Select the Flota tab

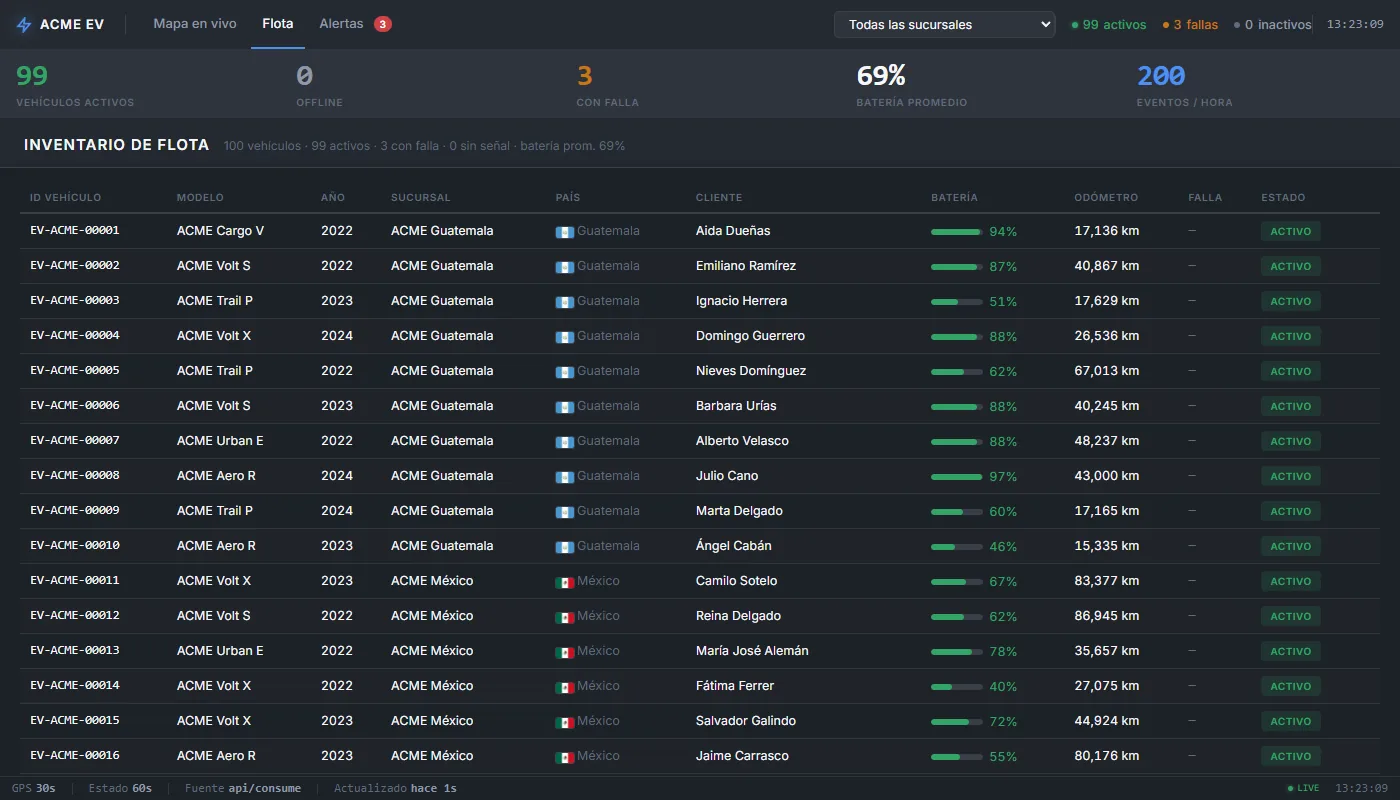(278, 24)
